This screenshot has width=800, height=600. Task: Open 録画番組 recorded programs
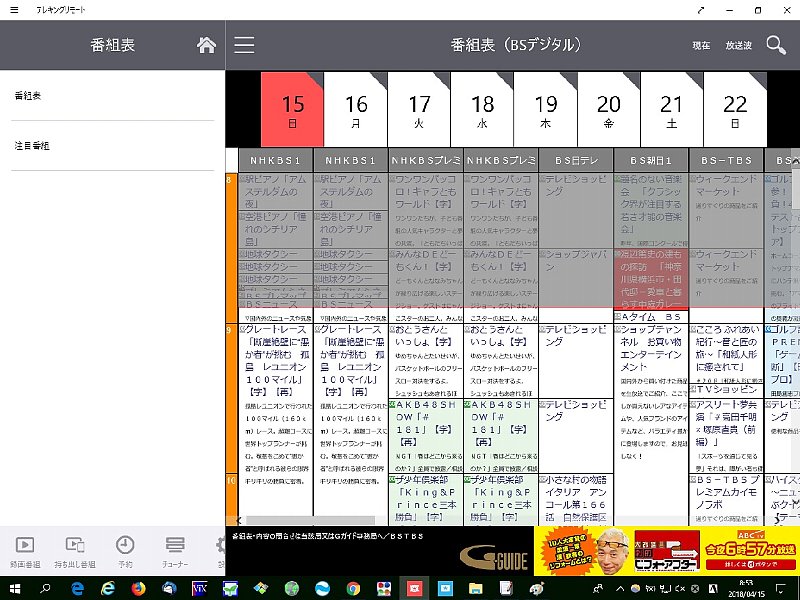coord(25,552)
